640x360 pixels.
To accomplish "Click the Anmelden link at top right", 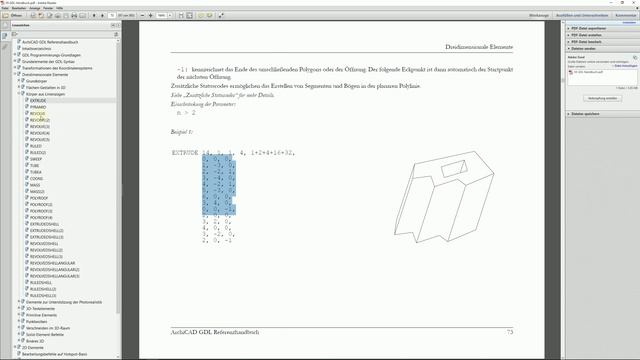I will coord(629,22).
